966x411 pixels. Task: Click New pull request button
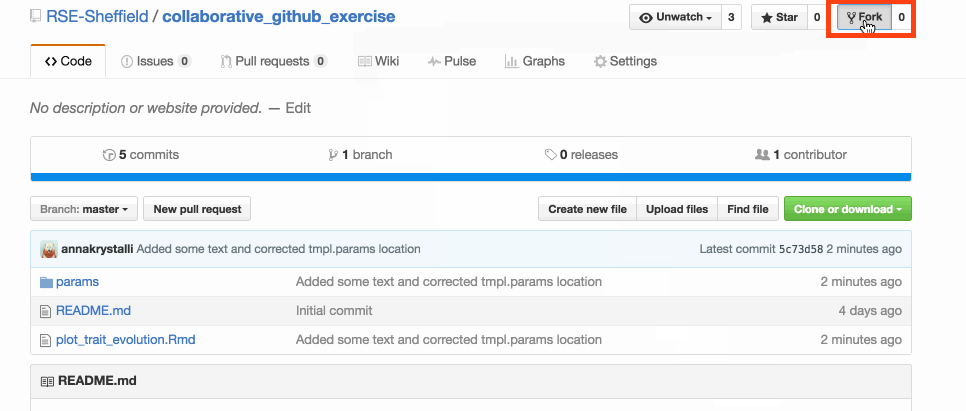coord(197,209)
